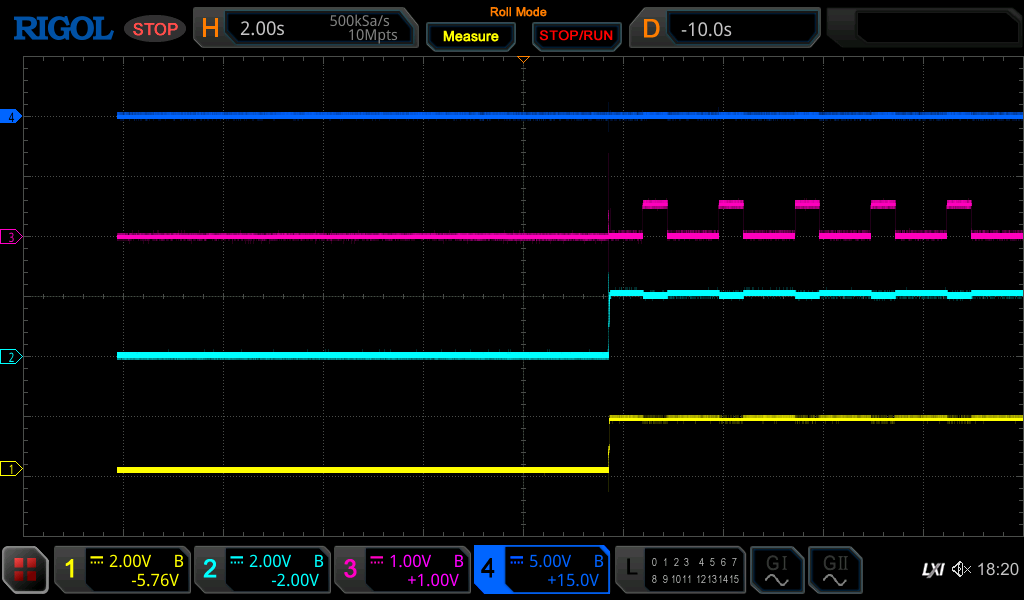Click the blue channel 4 waveform trace
Image resolution: width=1024 pixels, height=600 pixels.
coord(569,116)
